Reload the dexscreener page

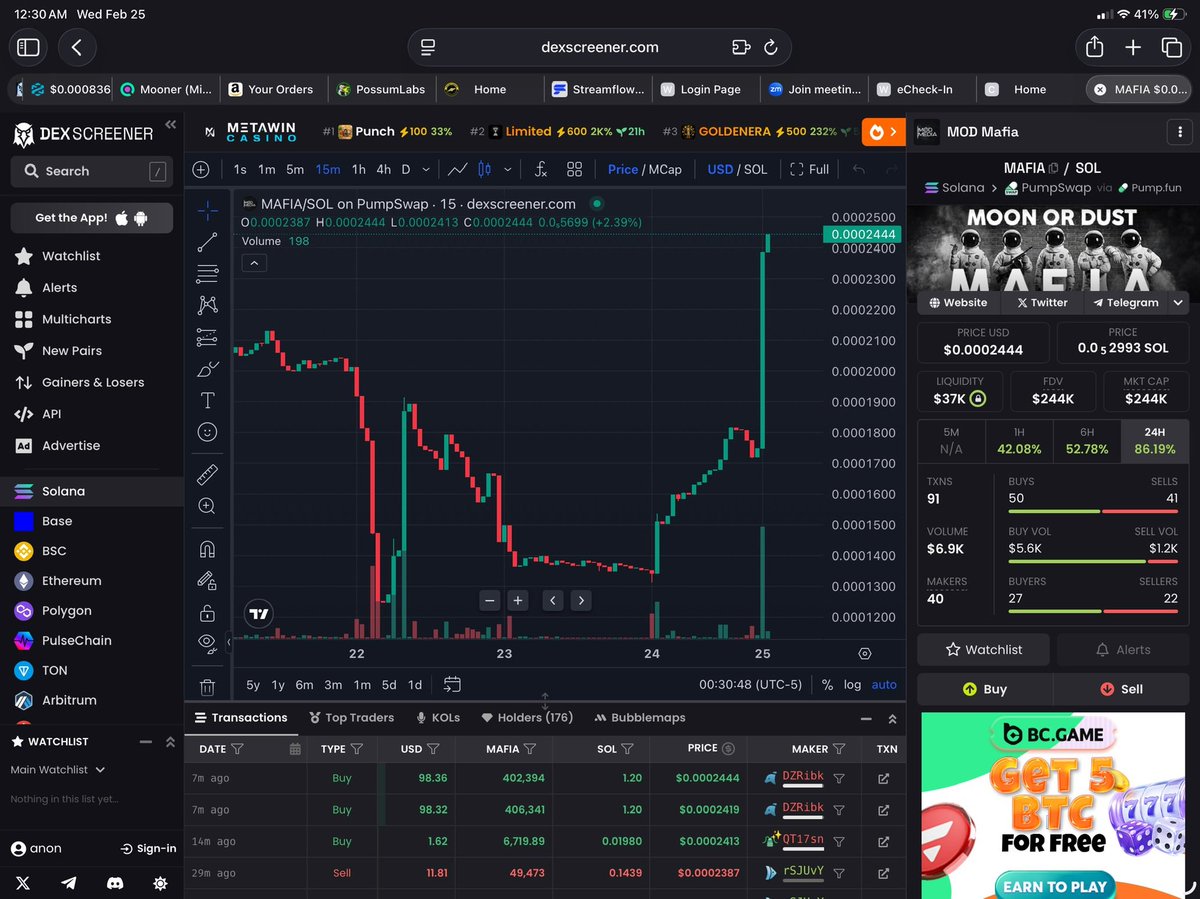770,47
